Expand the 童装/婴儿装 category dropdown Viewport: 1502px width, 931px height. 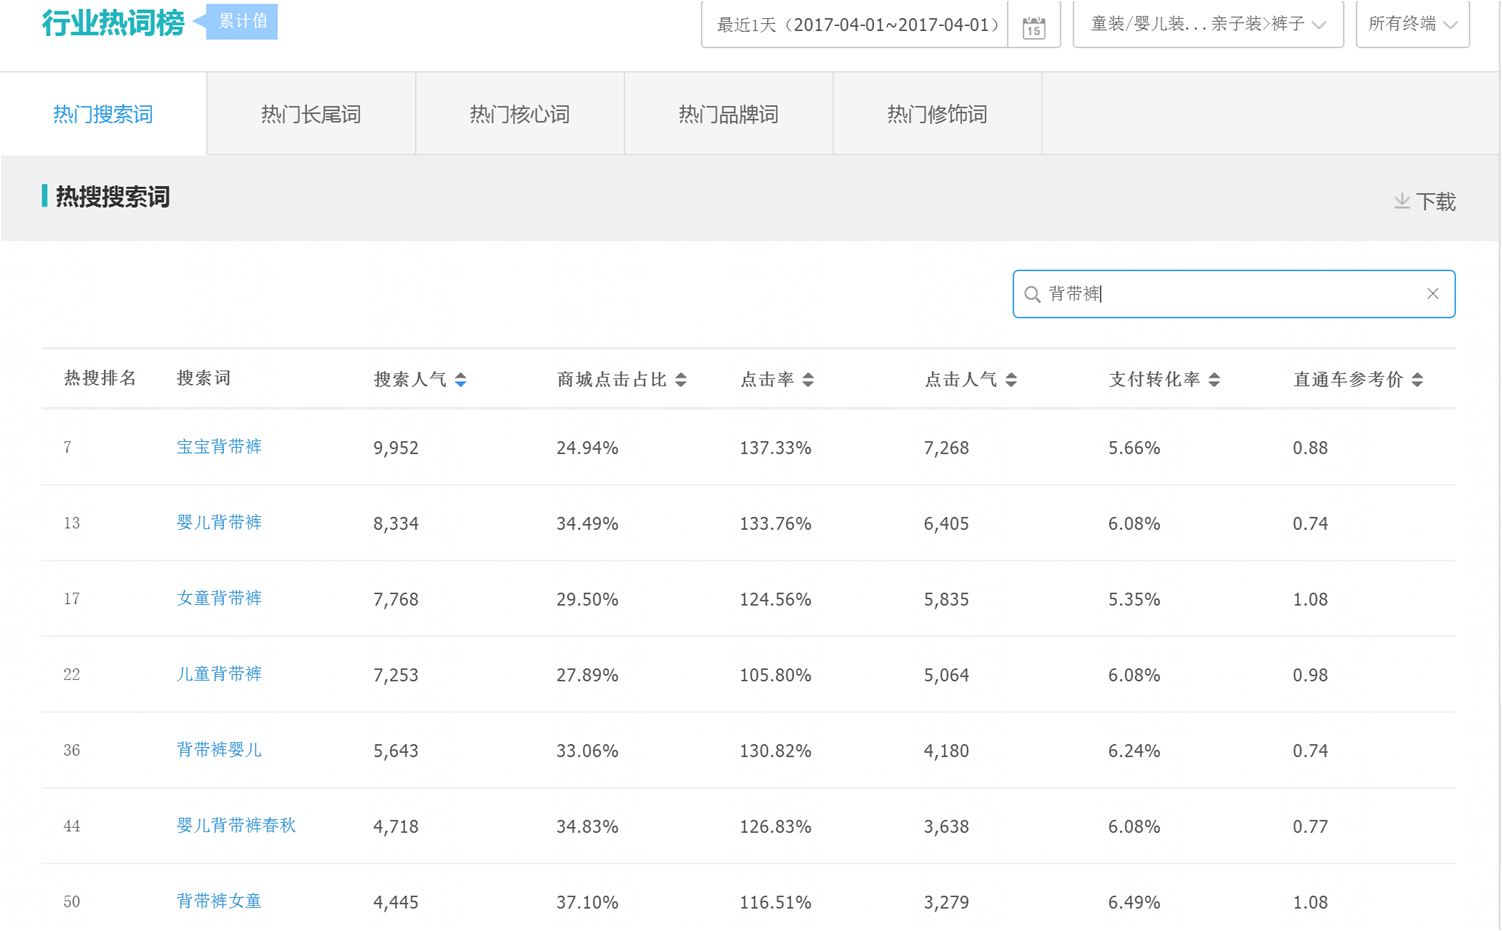[1207, 25]
